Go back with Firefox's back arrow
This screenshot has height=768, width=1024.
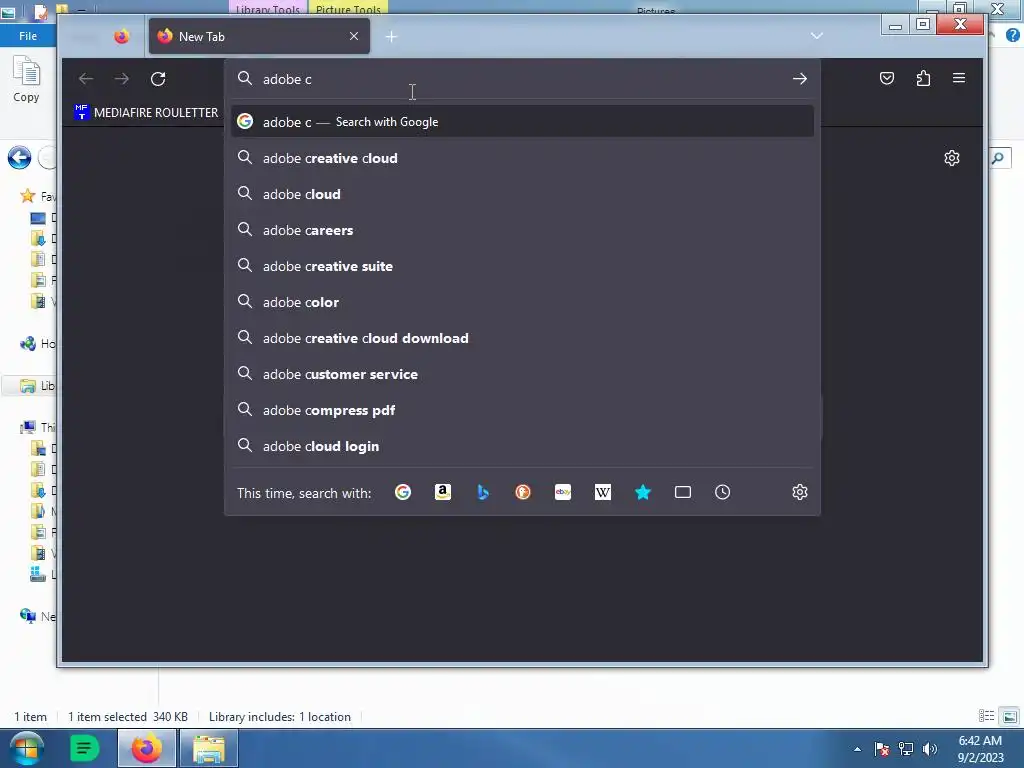(86, 79)
